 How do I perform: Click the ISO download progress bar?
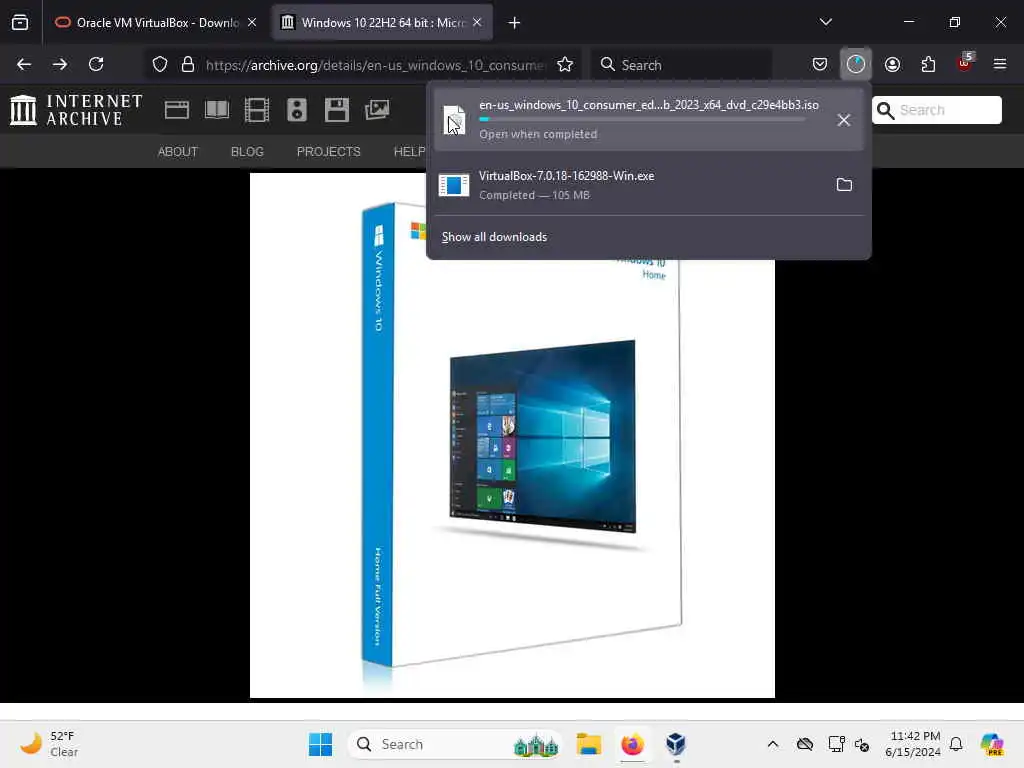click(642, 120)
